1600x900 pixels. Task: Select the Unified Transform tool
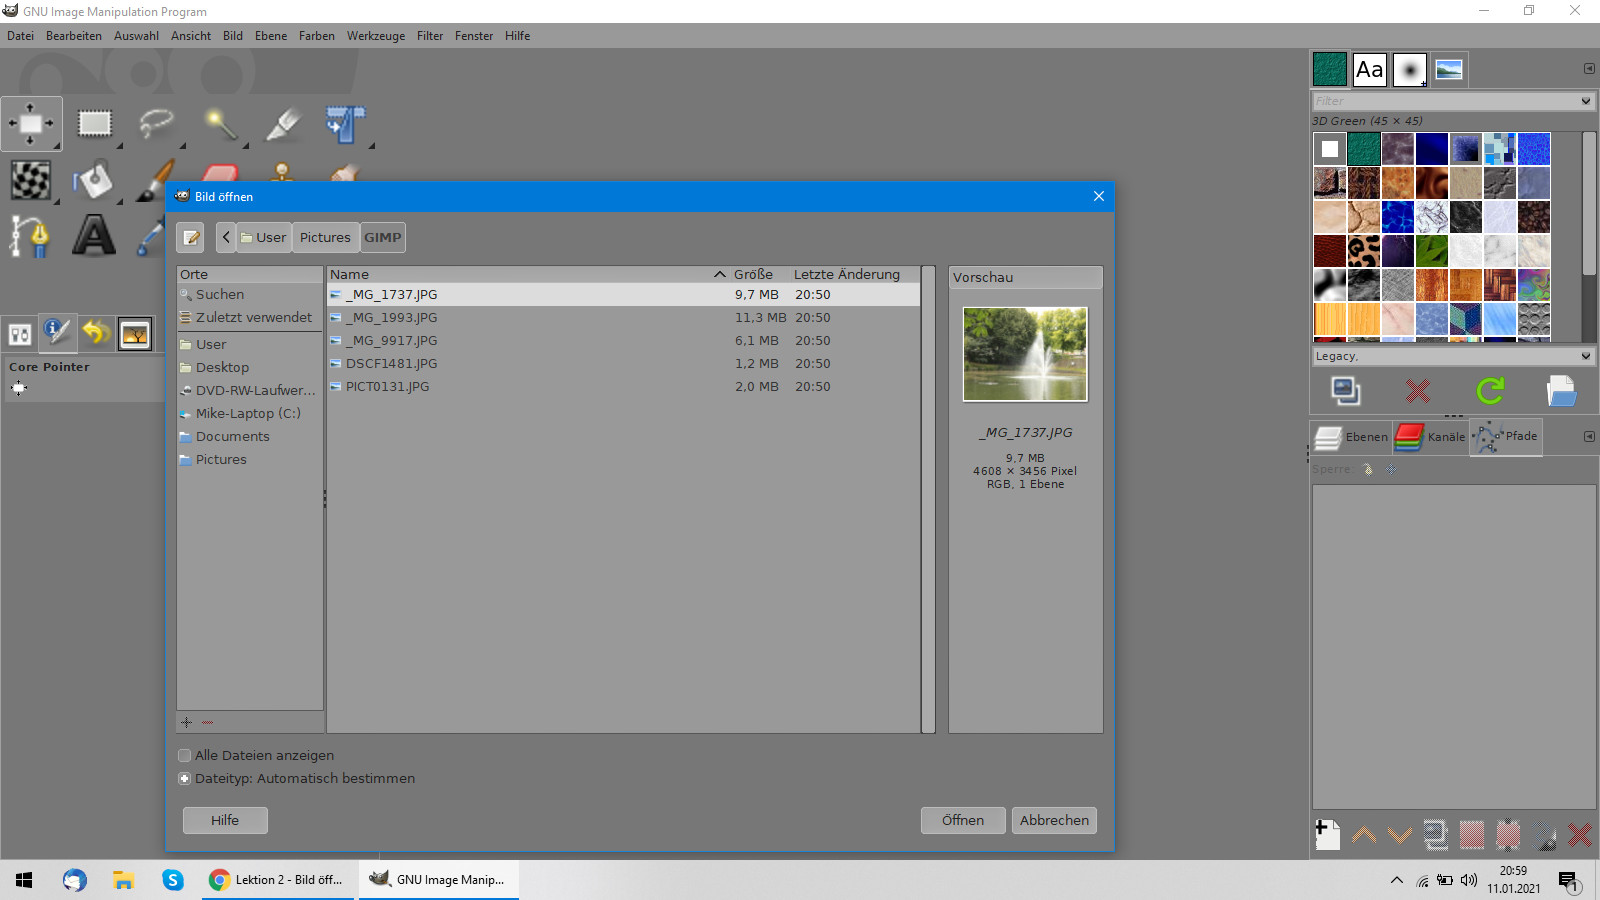coord(346,124)
